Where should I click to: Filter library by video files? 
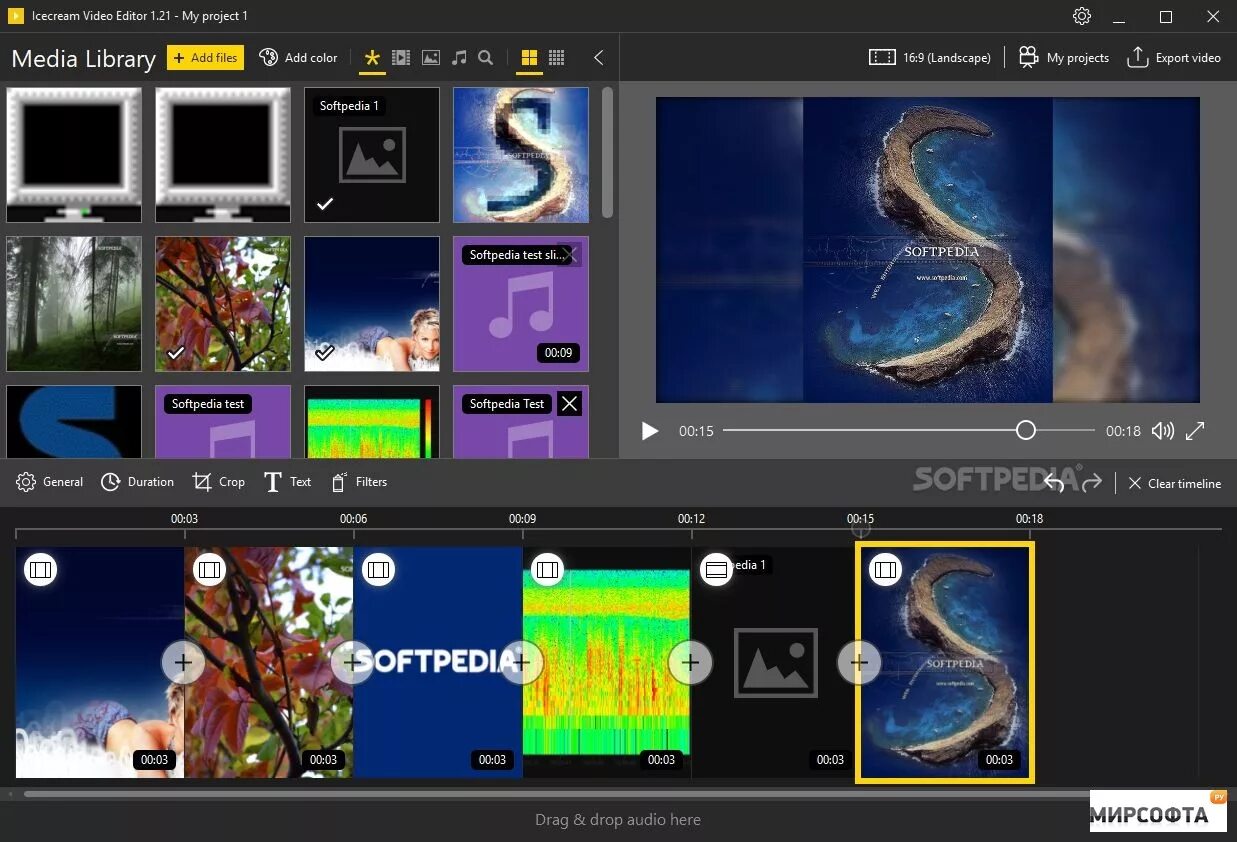pos(401,58)
